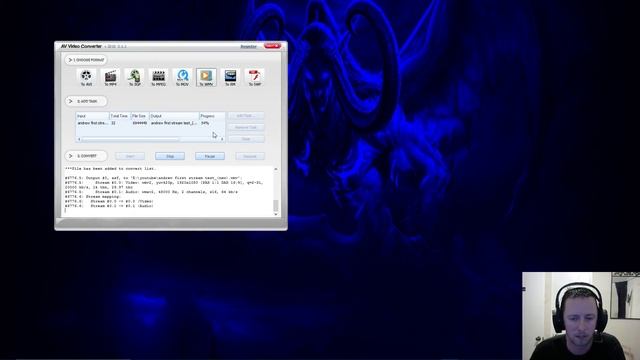This screenshot has width=640, height=360.
Task: Expand the 2. Add Task step arrow
Action: pyautogui.click(x=70, y=101)
